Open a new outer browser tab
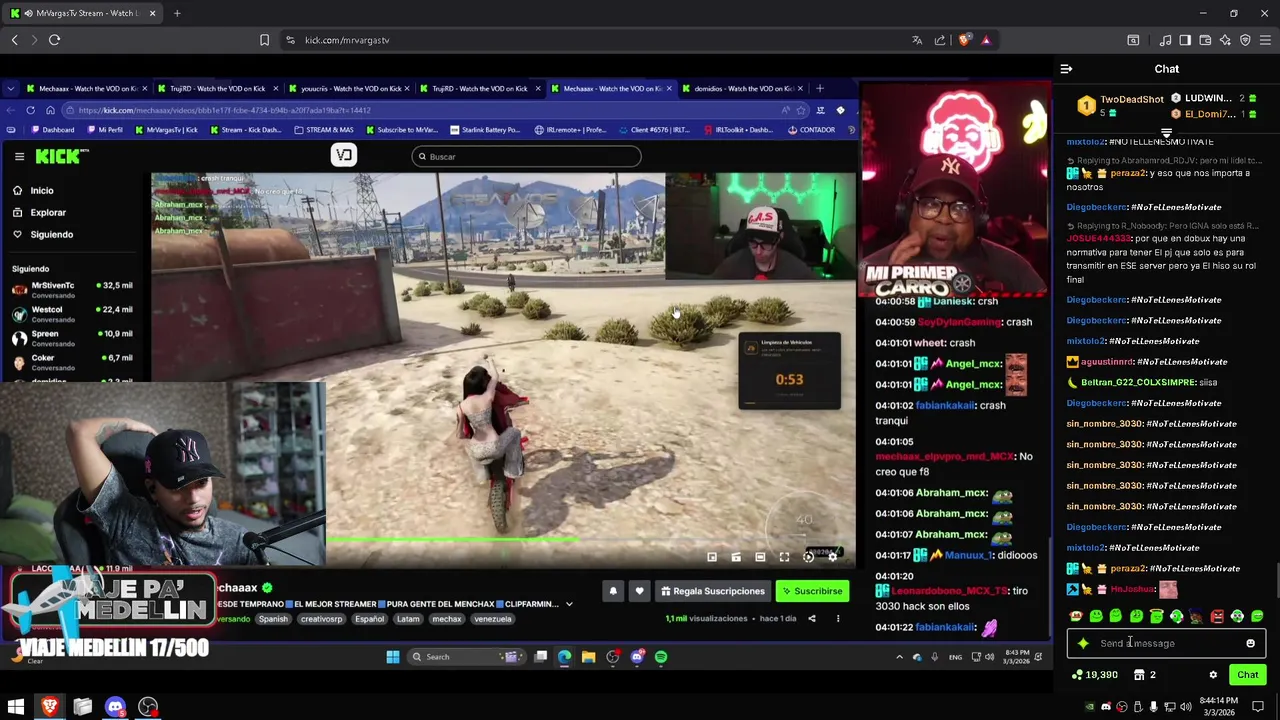 [x=177, y=13]
